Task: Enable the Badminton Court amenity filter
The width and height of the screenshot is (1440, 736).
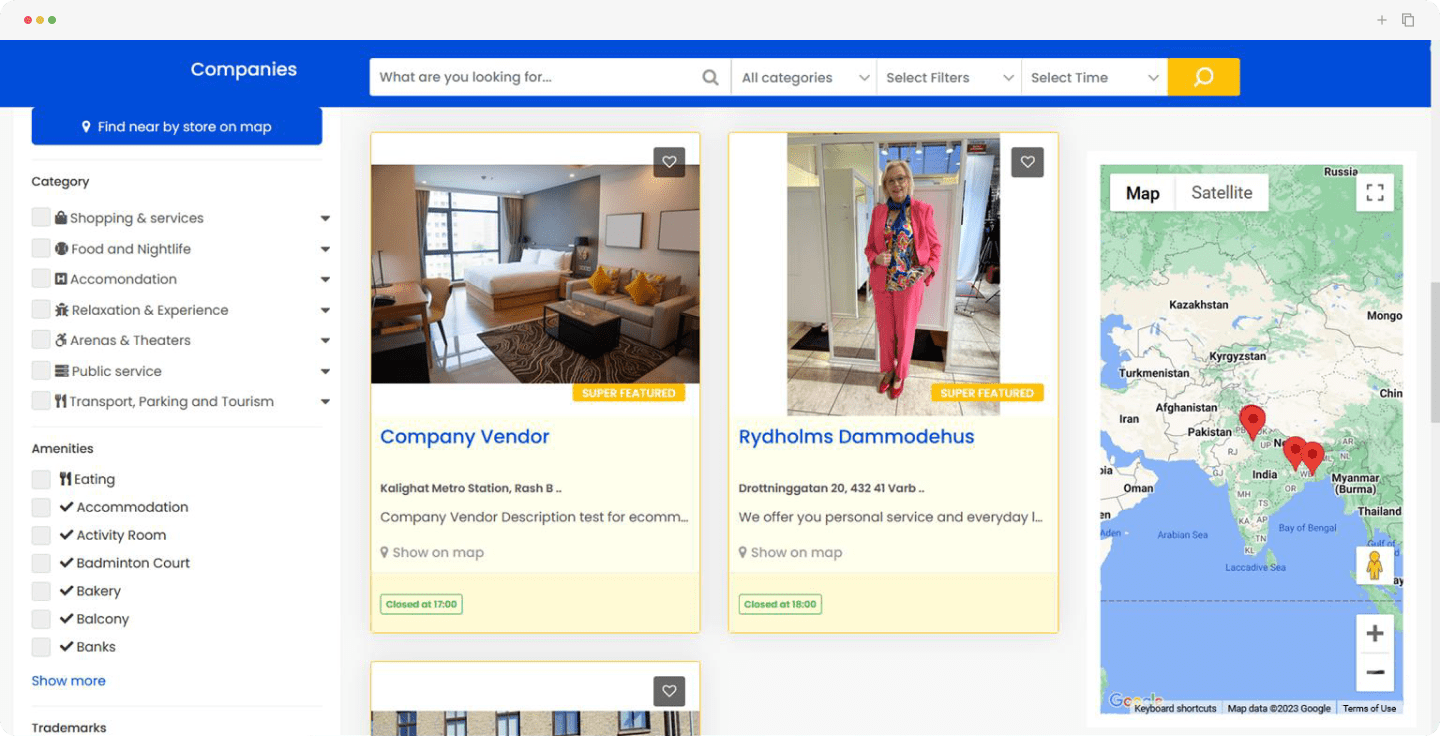Action: point(41,563)
